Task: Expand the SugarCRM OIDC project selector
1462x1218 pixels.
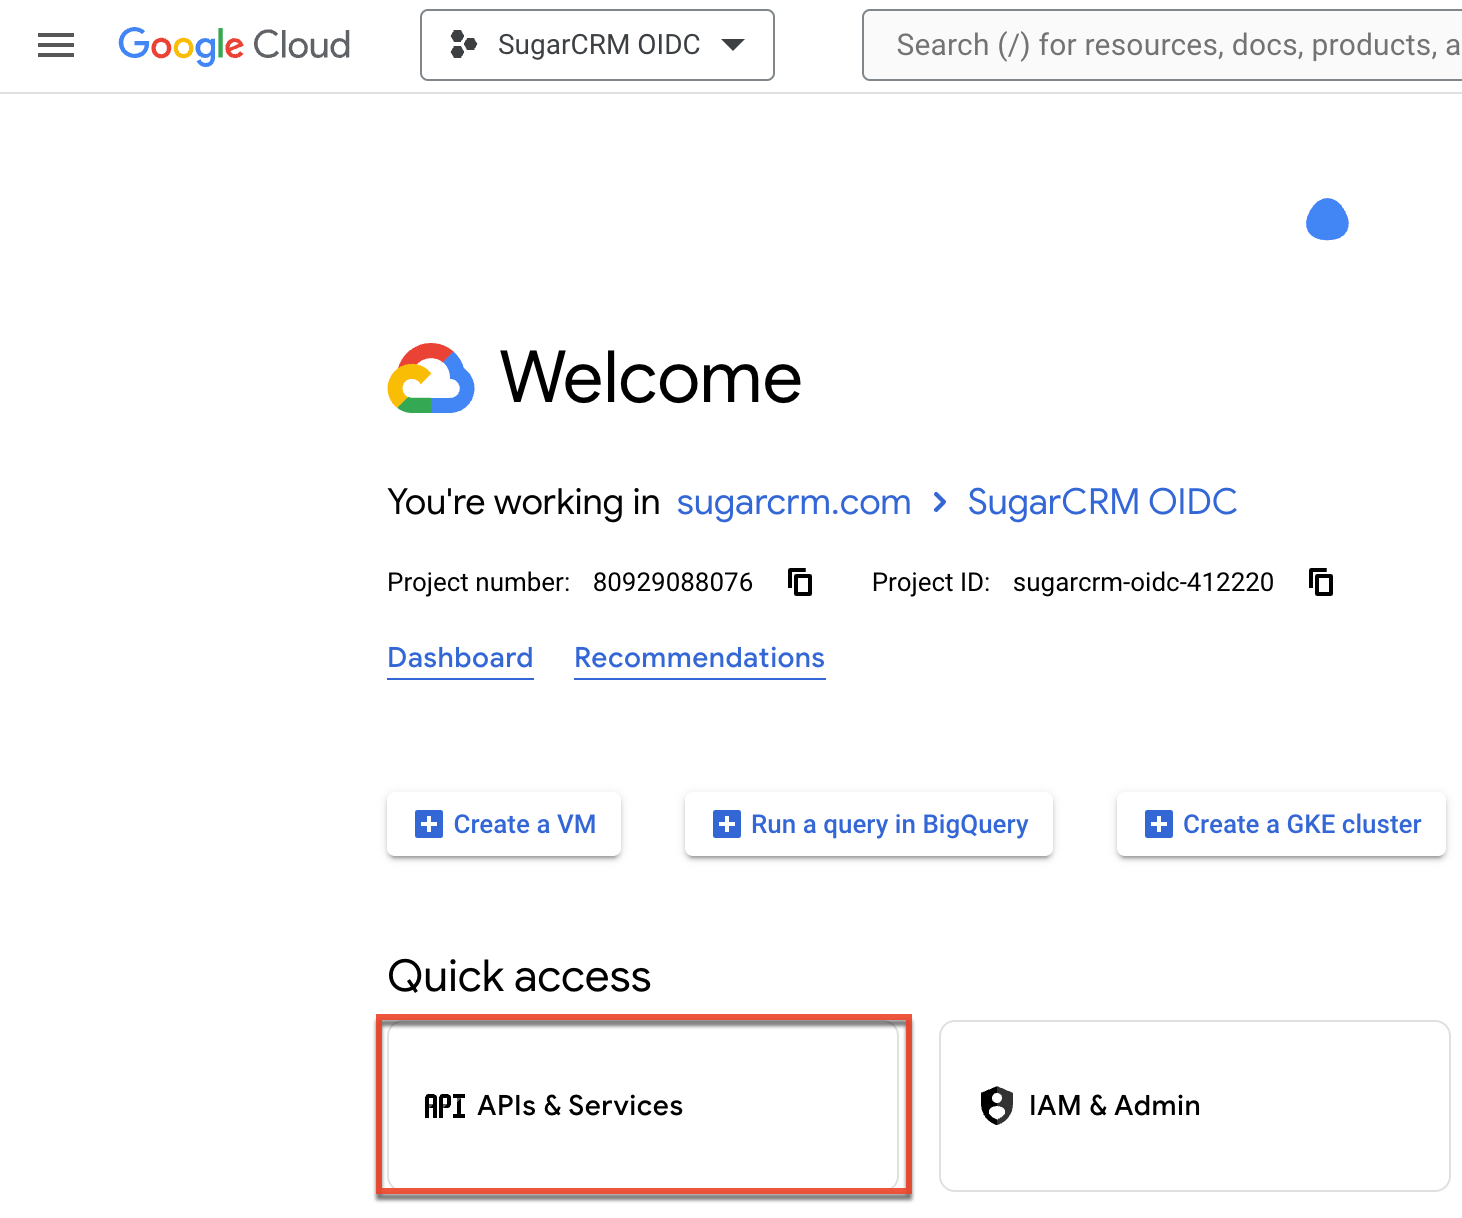Action: [x=597, y=44]
